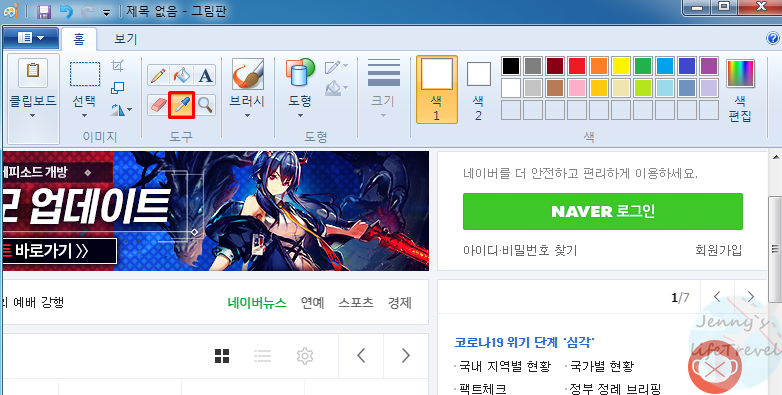The height and width of the screenshot is (395, 782).
Task: Click the settings gear icon in Naver page
Action: click(305, 356)
